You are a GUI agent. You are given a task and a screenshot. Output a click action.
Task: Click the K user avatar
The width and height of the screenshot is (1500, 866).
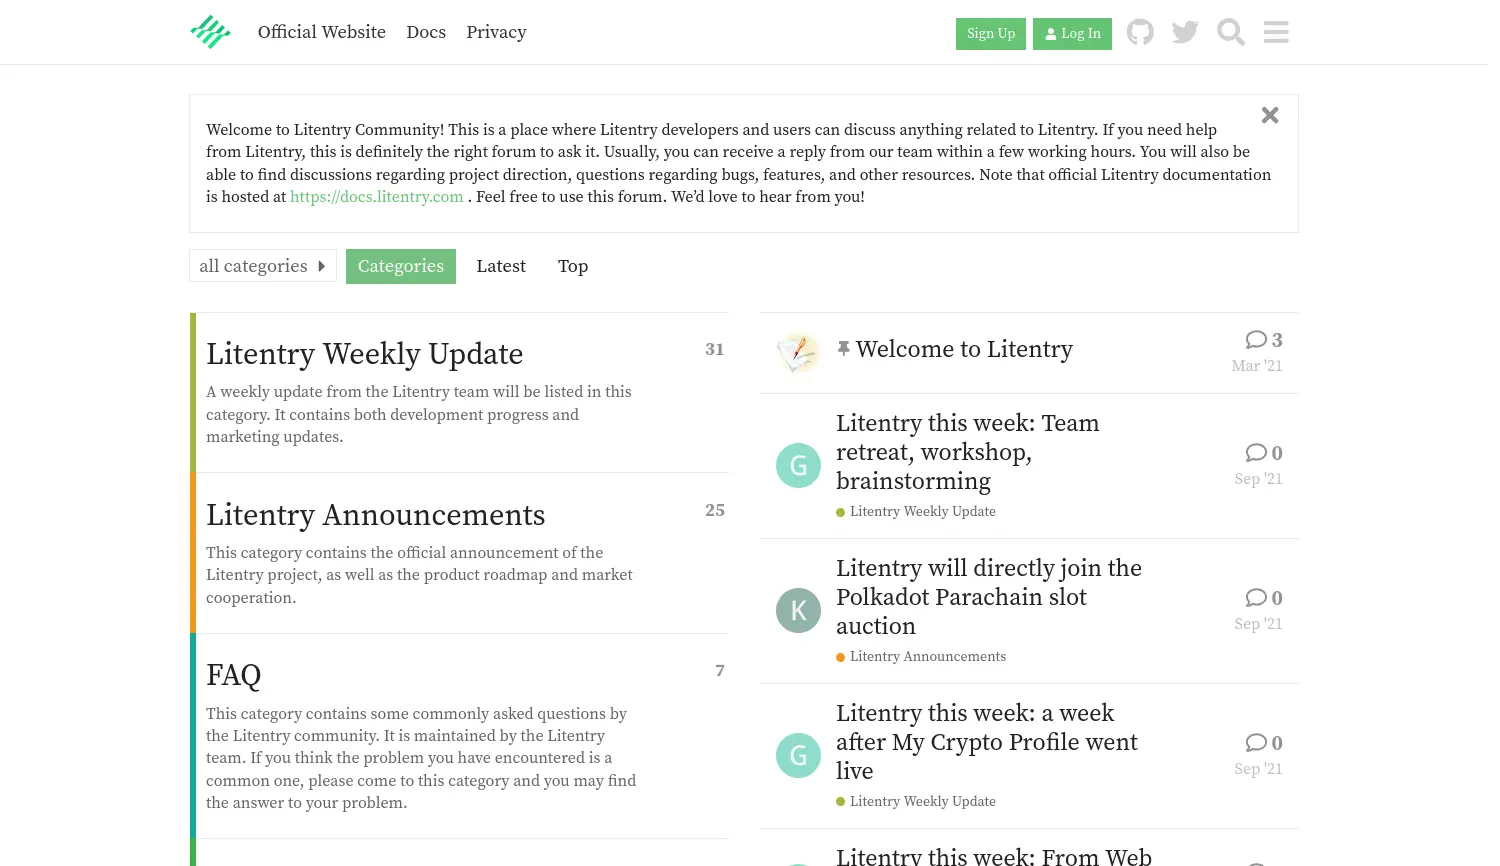pos(798,610)
